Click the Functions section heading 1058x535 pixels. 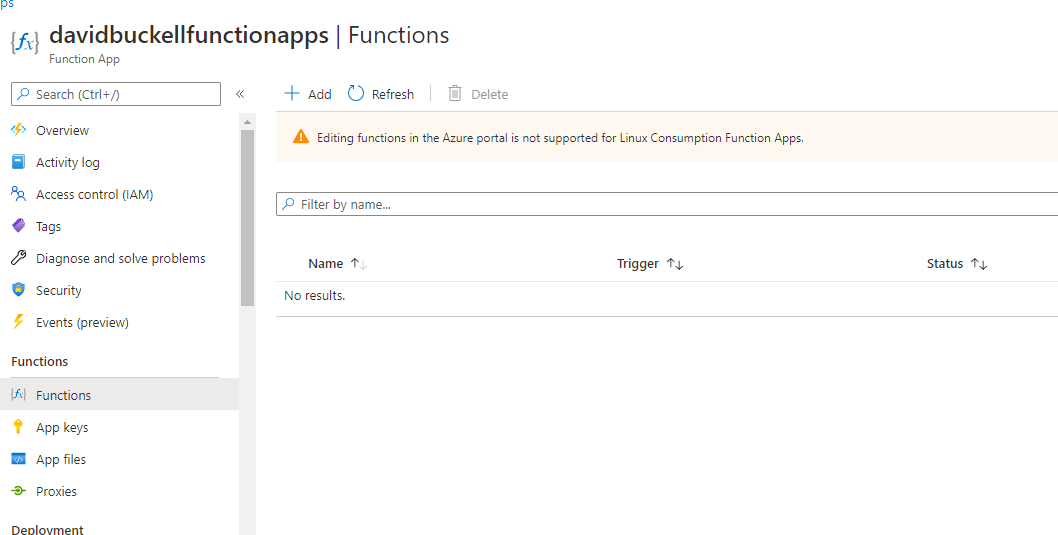[x=40, y=362]
